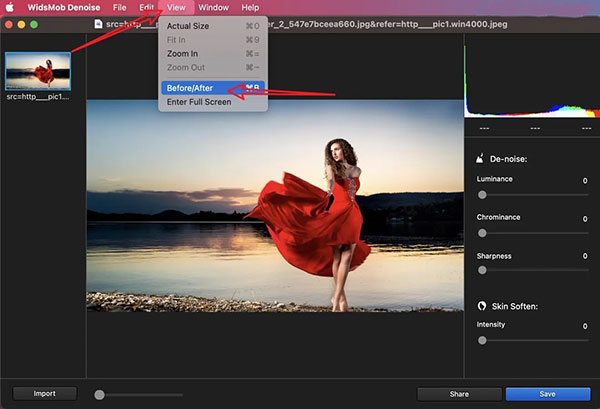Choose Zoom In from View menu
The image size is (600, 409).
point(213,54)
